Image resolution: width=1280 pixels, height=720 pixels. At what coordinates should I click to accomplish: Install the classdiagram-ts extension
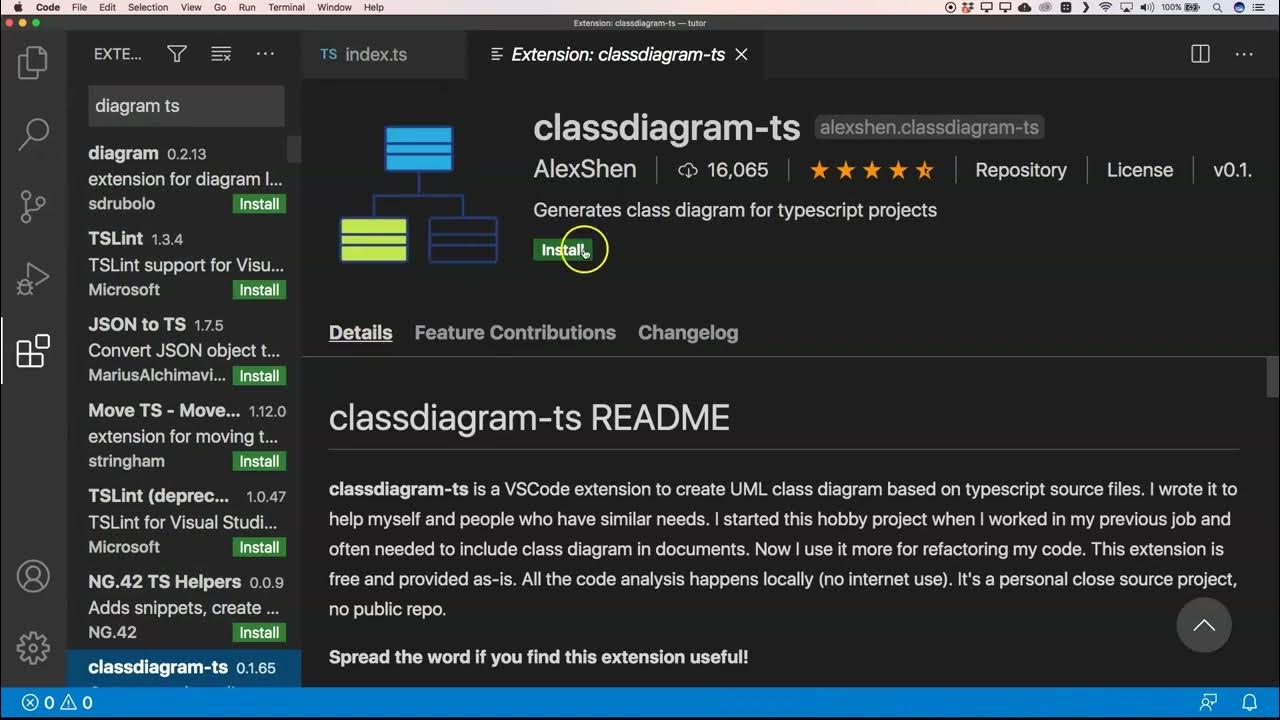click(x=563, y=250)
